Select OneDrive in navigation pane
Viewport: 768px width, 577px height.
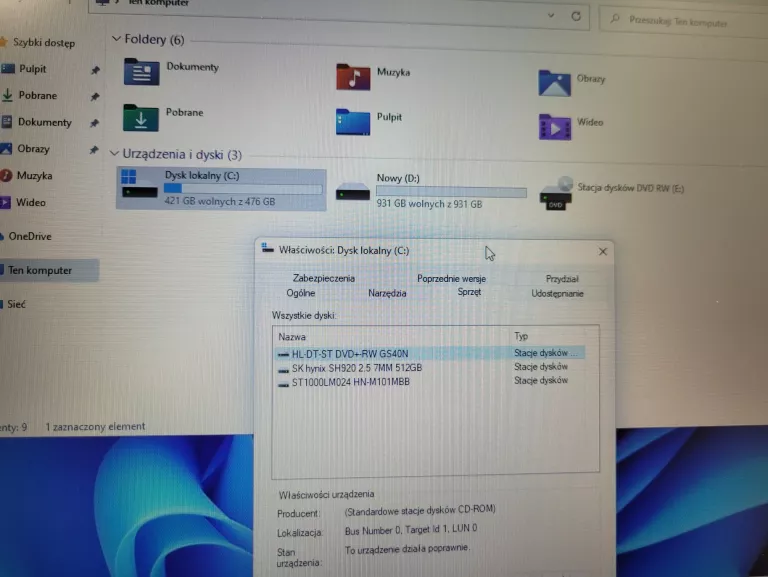pyautogui.click(x=30, y=236)
